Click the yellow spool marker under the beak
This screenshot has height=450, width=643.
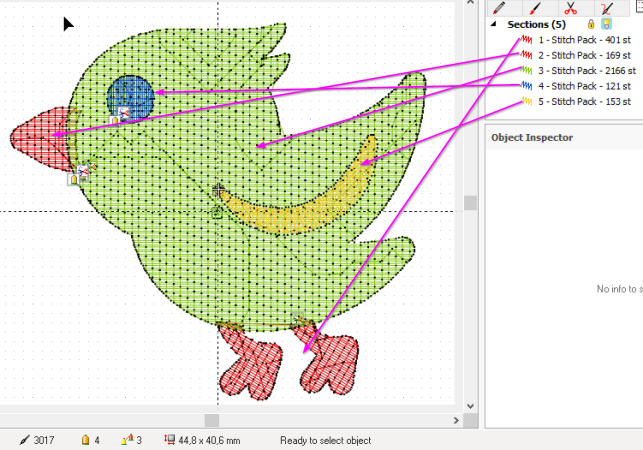(x=74, y=179)
